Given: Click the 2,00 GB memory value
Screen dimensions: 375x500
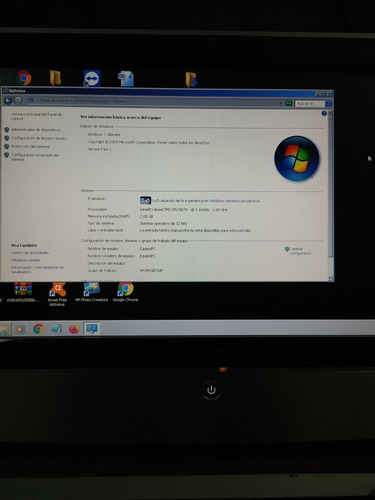Looking at the screenshot, I should [x=146, y=217].
